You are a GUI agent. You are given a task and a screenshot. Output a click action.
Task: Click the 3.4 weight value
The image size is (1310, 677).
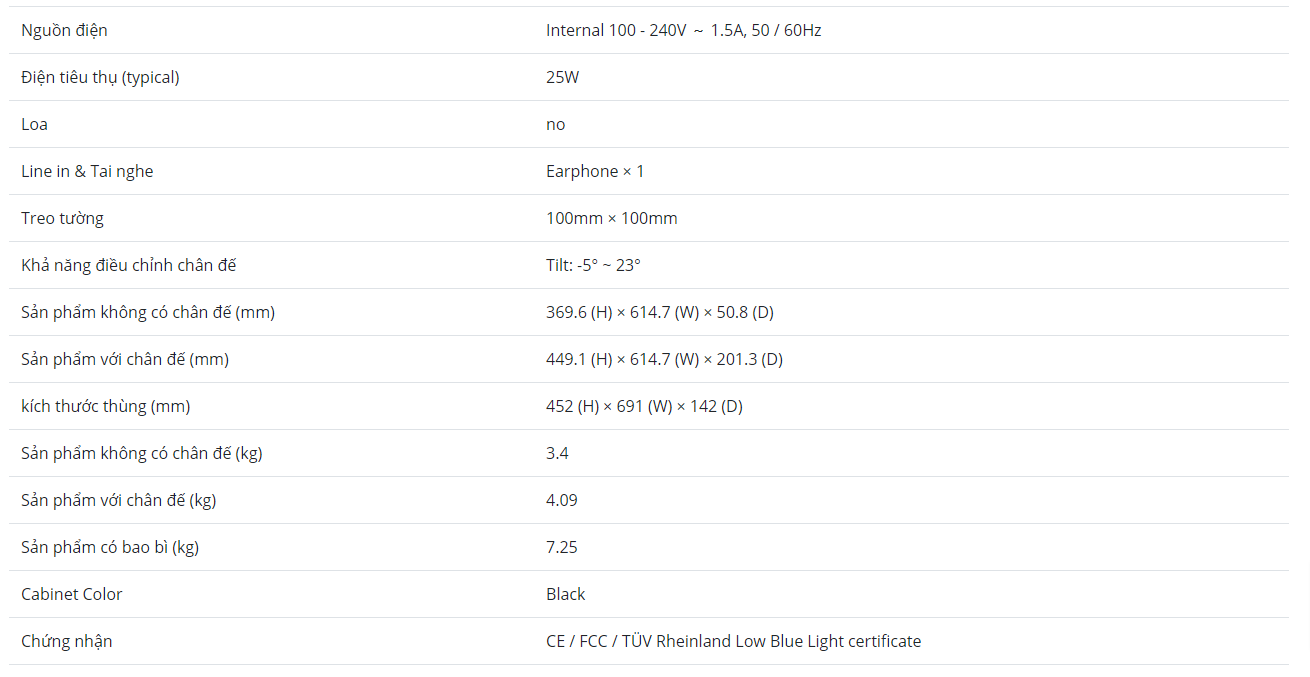pyautogui.click(x=557, y=453)
